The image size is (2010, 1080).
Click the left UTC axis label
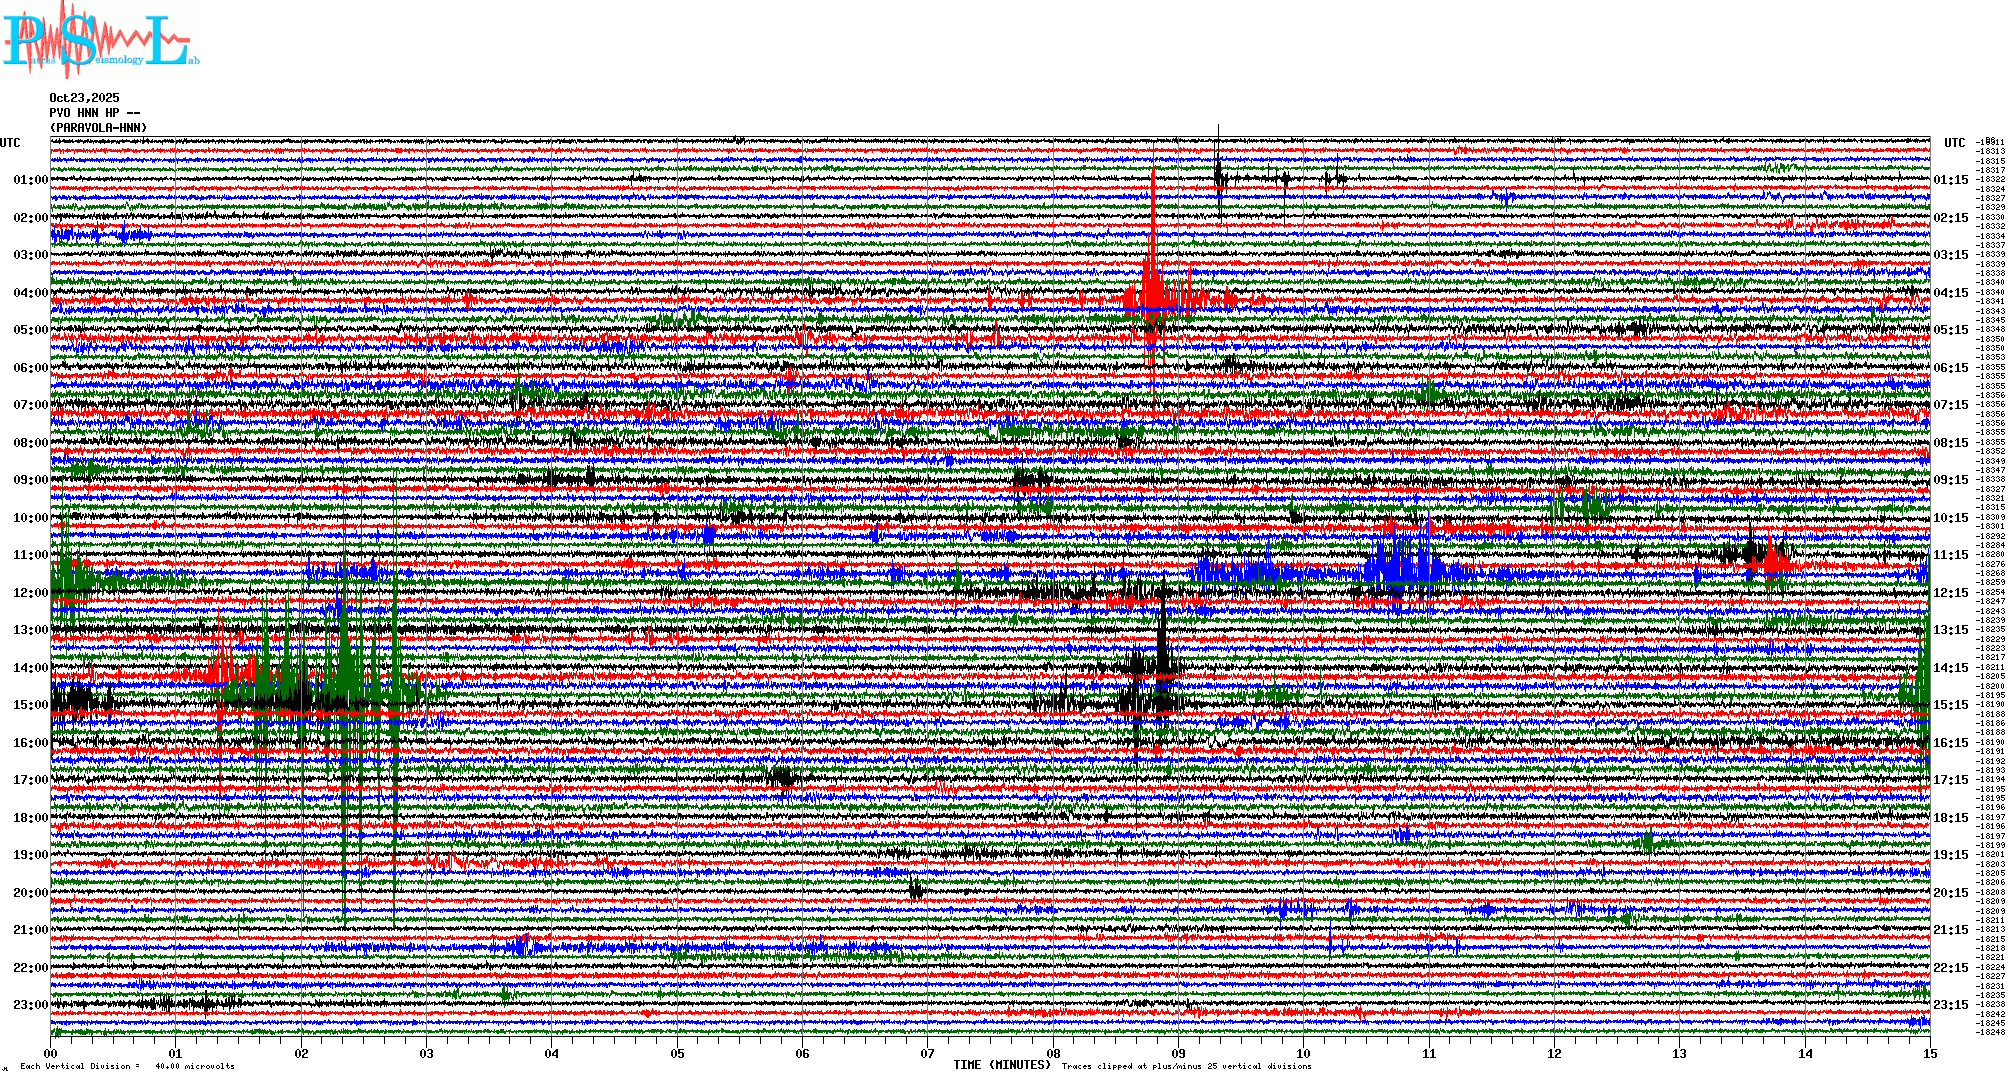[x=10, y=143]
